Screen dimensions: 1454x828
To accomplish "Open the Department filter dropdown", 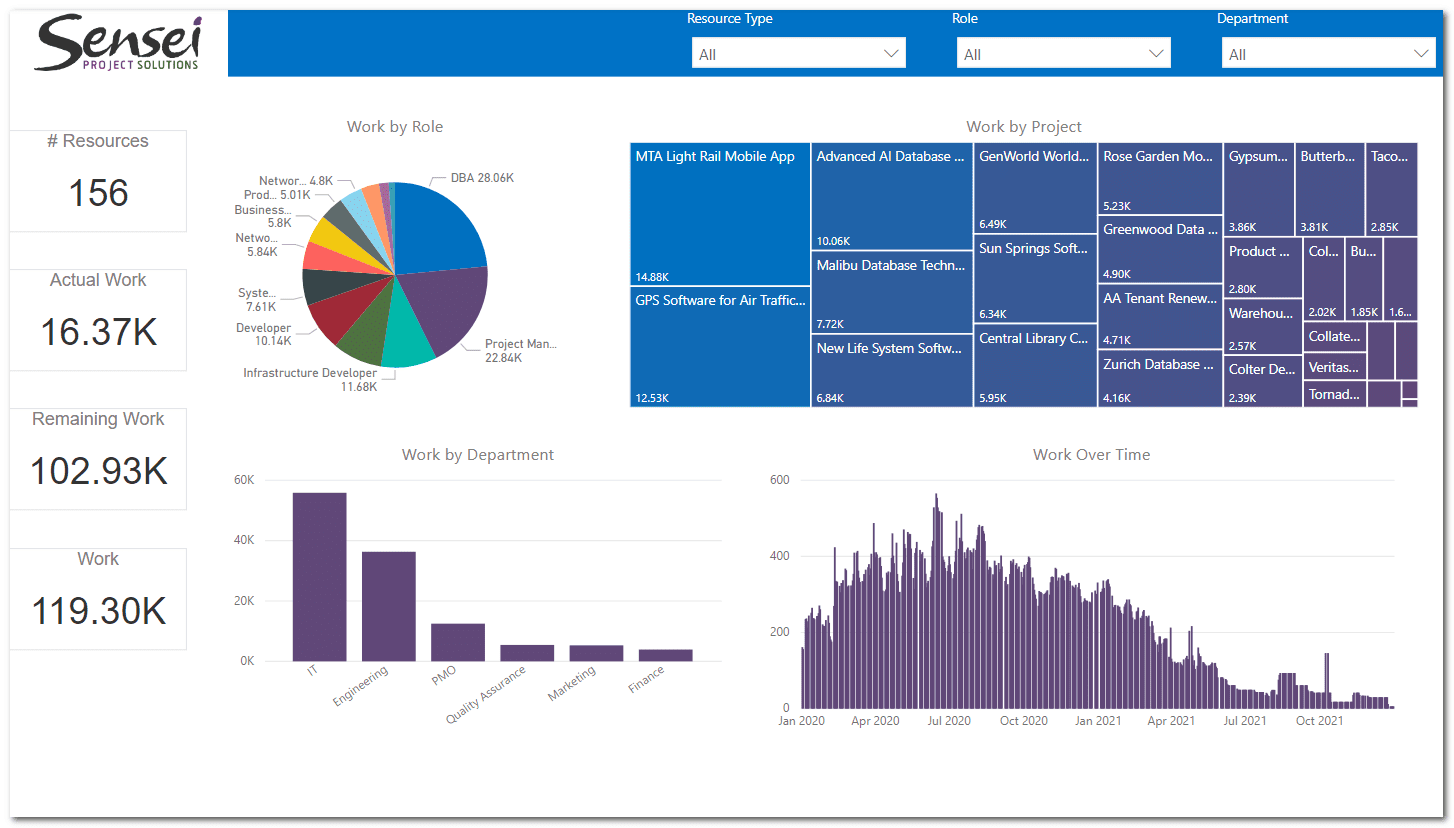I will coord(1328,54).
